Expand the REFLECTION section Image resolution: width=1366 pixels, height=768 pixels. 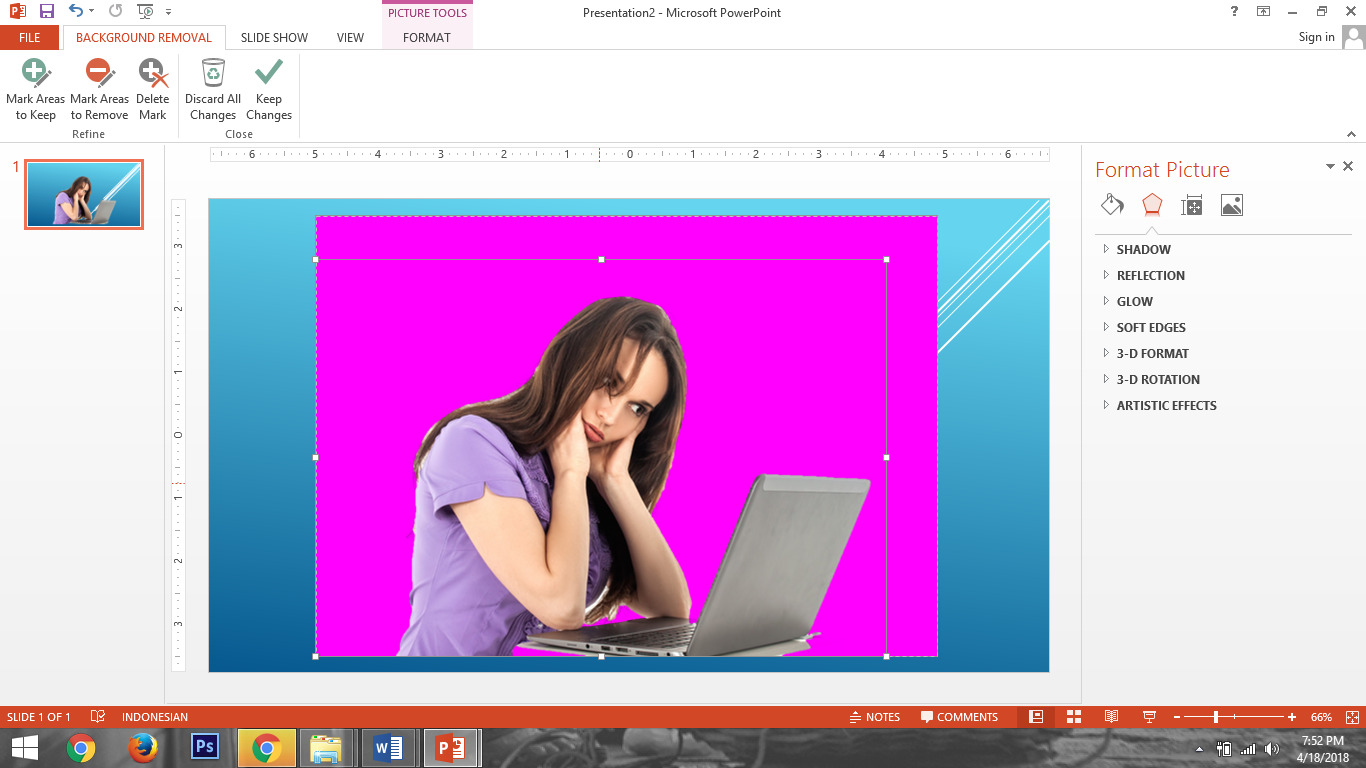click(x=1150, y=276)
